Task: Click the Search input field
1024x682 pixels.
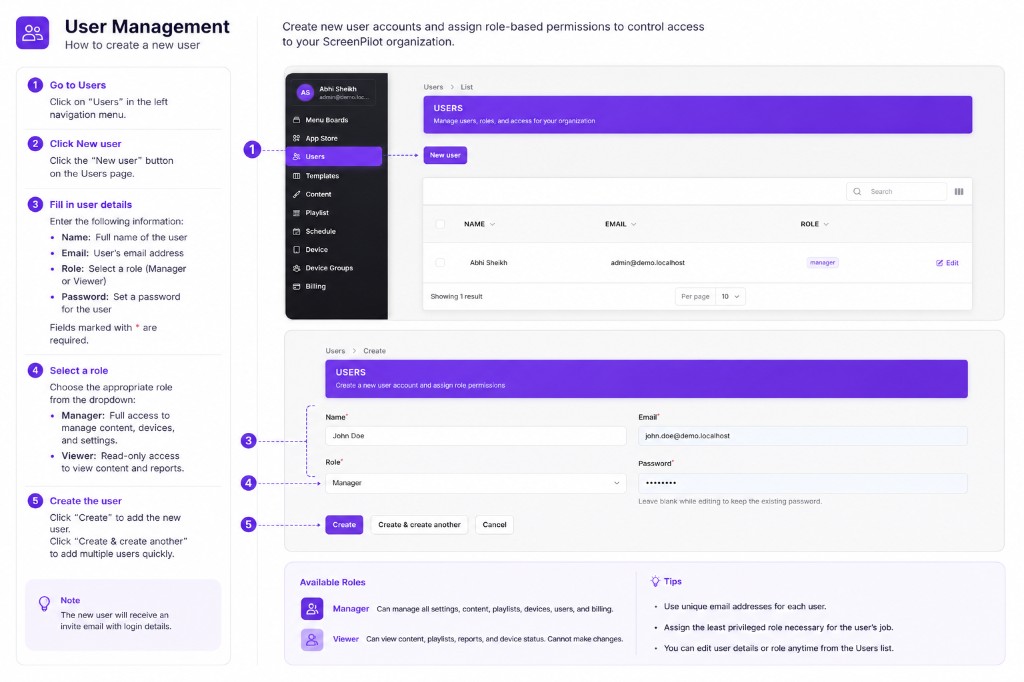Action: [897, 191]
